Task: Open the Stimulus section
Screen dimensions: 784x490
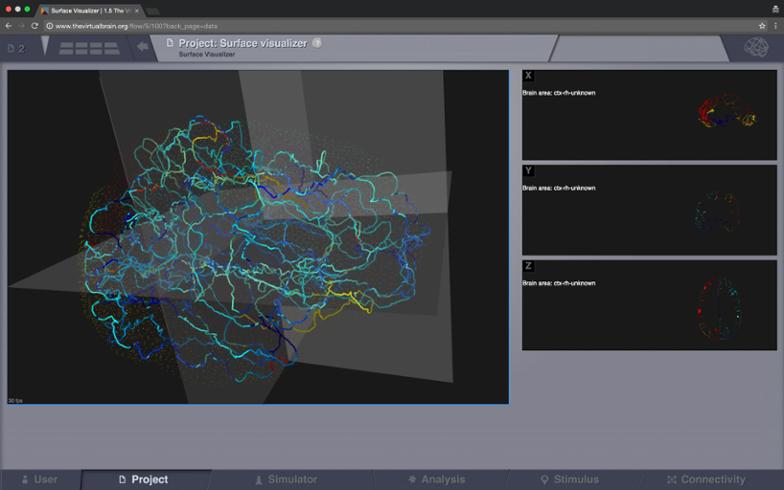Action: [x=569, y=480]
